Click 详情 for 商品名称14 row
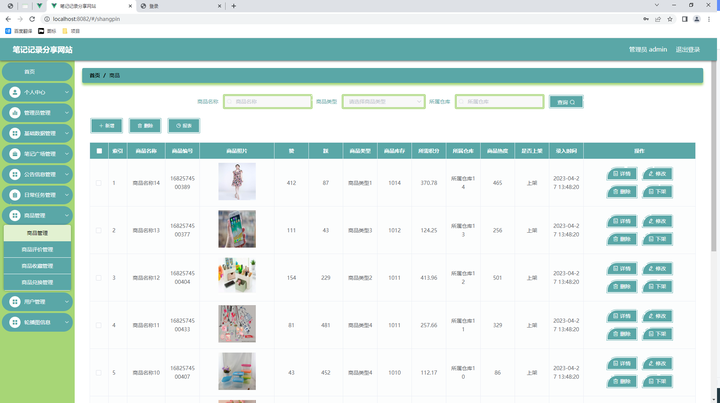This screenshot has height=403, width=720. [622, 174]
